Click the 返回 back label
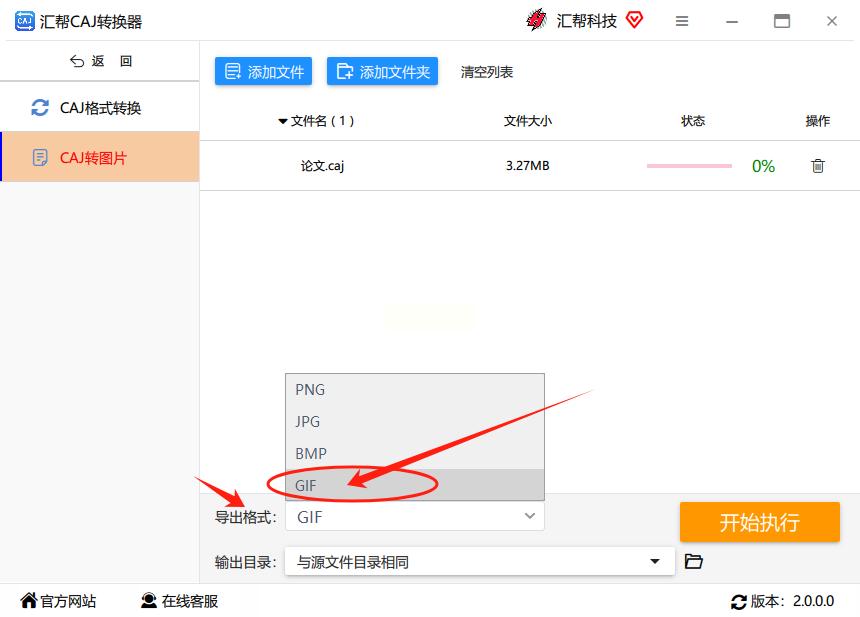This screenshot has height=617, width=860. [x=112, y=61]
